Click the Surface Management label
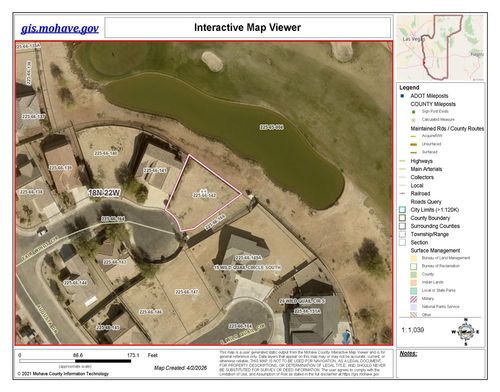 [435, 250]
